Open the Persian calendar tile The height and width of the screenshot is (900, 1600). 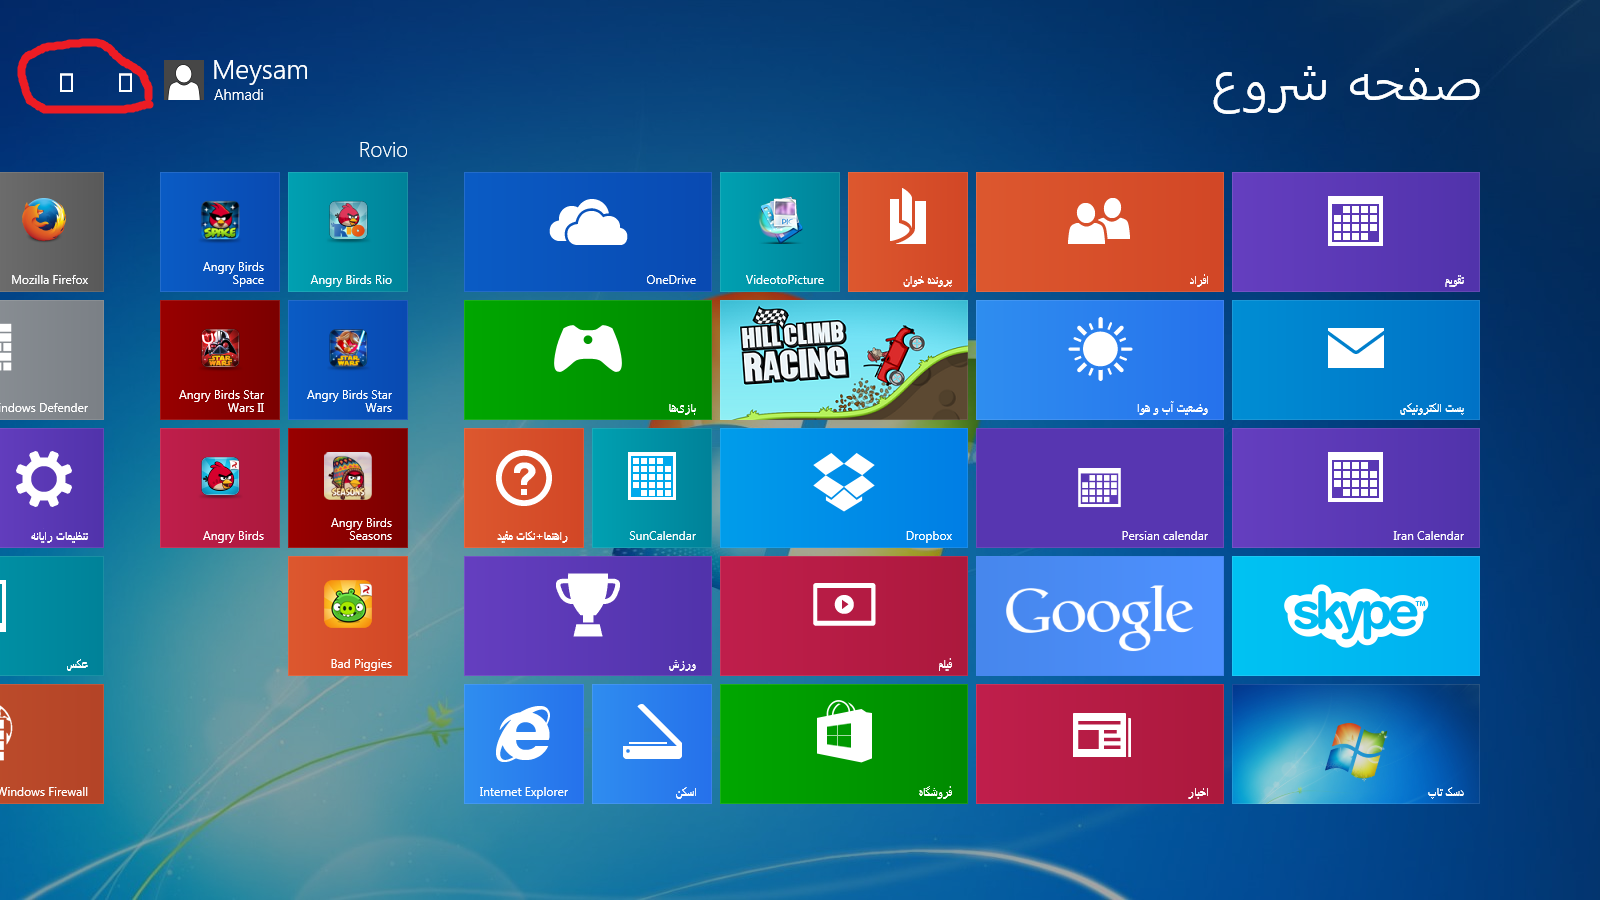point(1100,488)
